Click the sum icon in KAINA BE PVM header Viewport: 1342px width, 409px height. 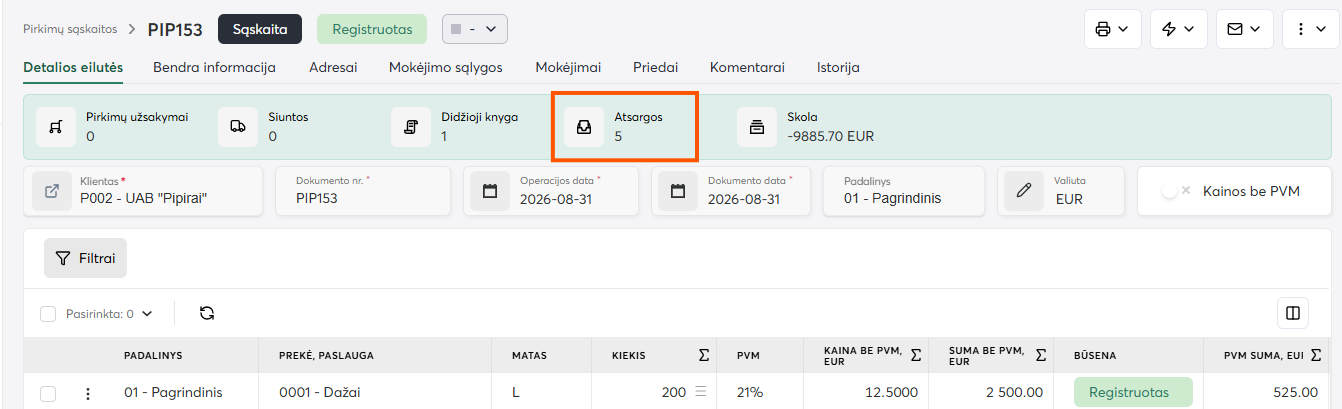pos(916,355)
